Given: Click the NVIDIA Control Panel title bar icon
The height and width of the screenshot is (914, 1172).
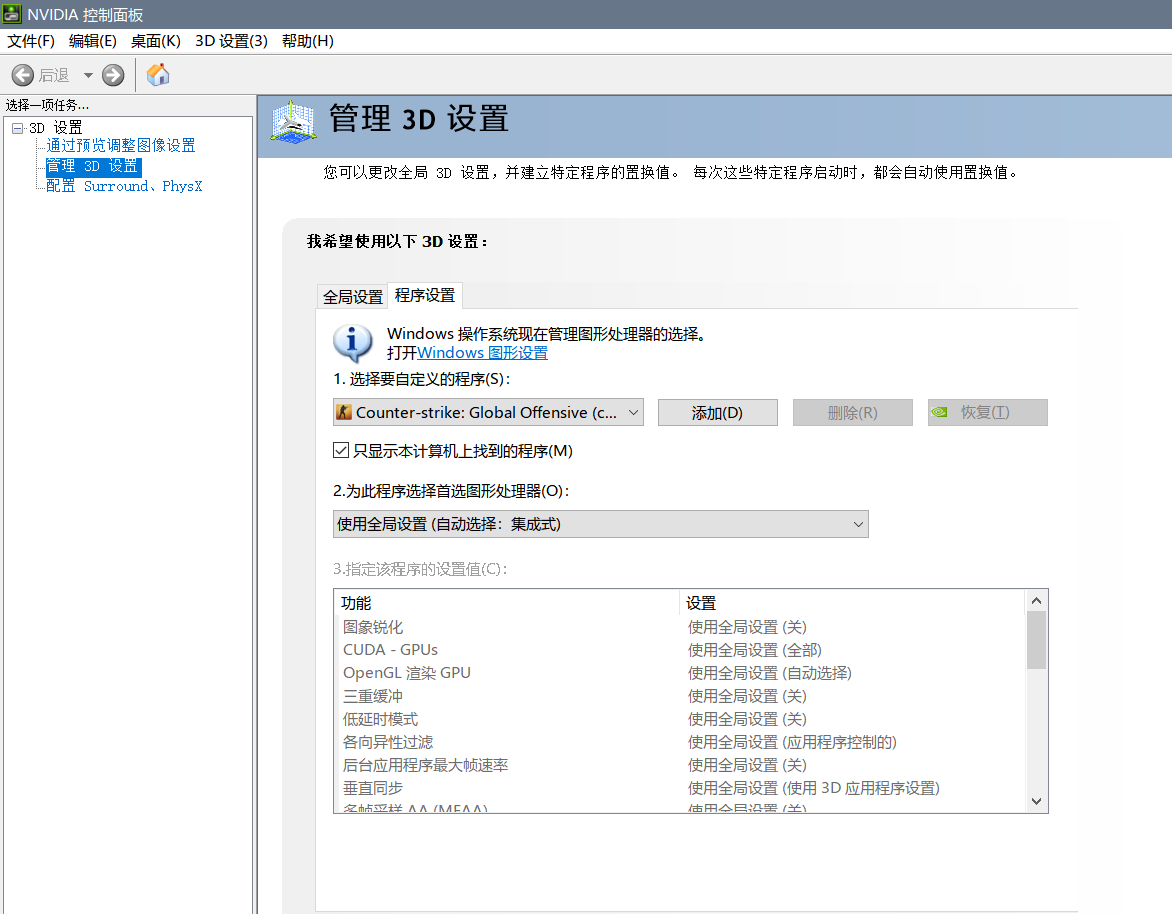Looking at the screenshot, I should coord(12,14).
